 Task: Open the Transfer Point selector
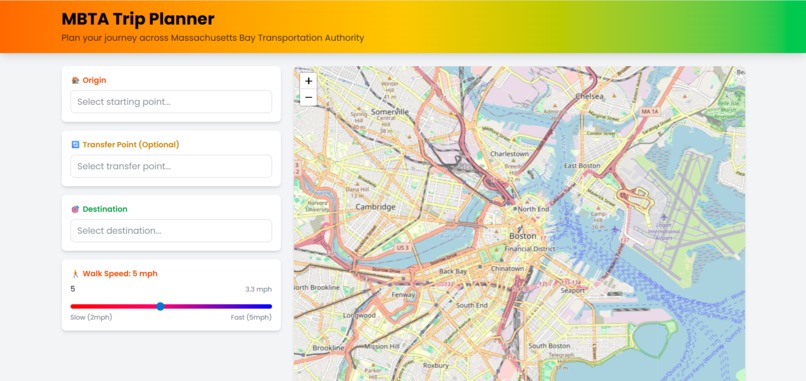(x=171, y=166)
